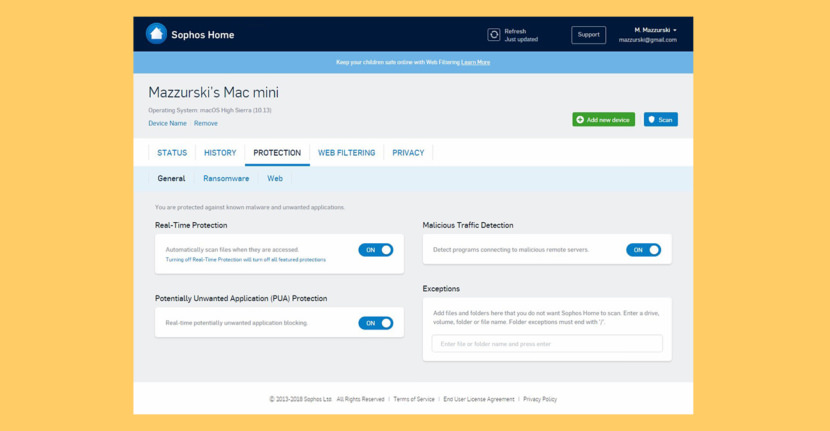Open End User License Agreement link
This screenshot has width=830, height=431.
479,399
